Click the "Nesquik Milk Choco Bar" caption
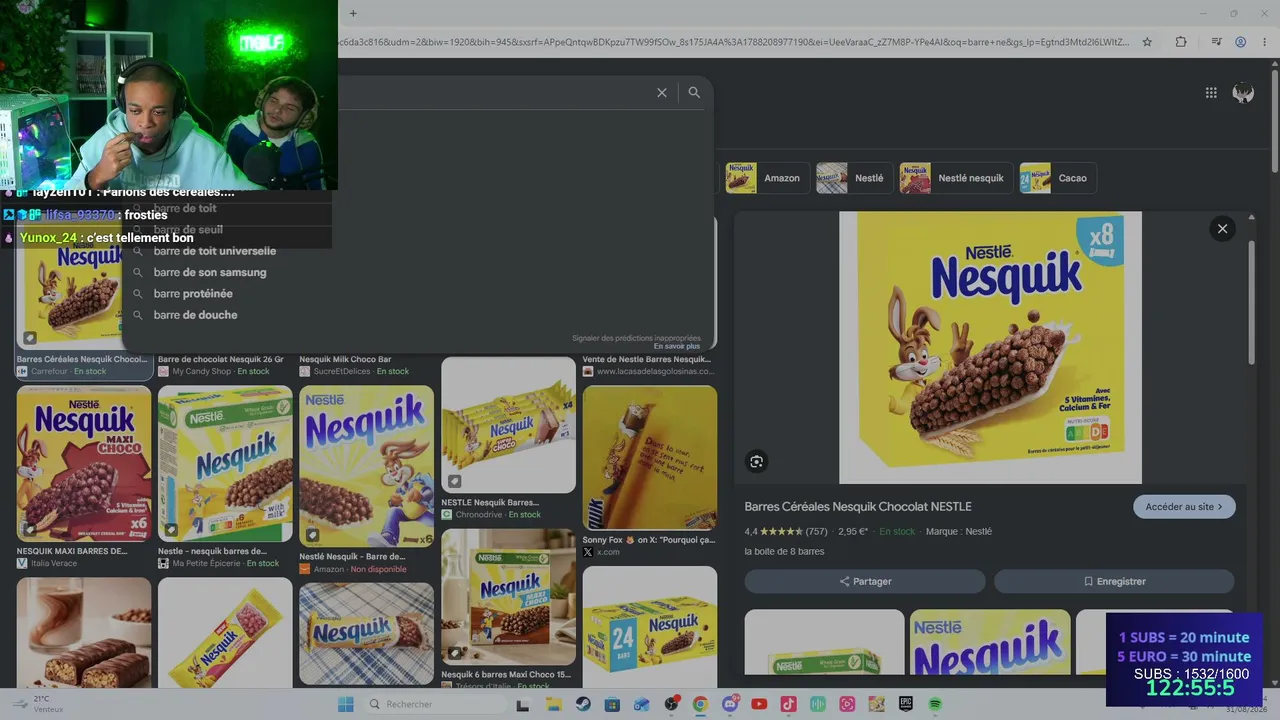The image size is (1280, 720). pyautogui.click(x=345, y=359)
